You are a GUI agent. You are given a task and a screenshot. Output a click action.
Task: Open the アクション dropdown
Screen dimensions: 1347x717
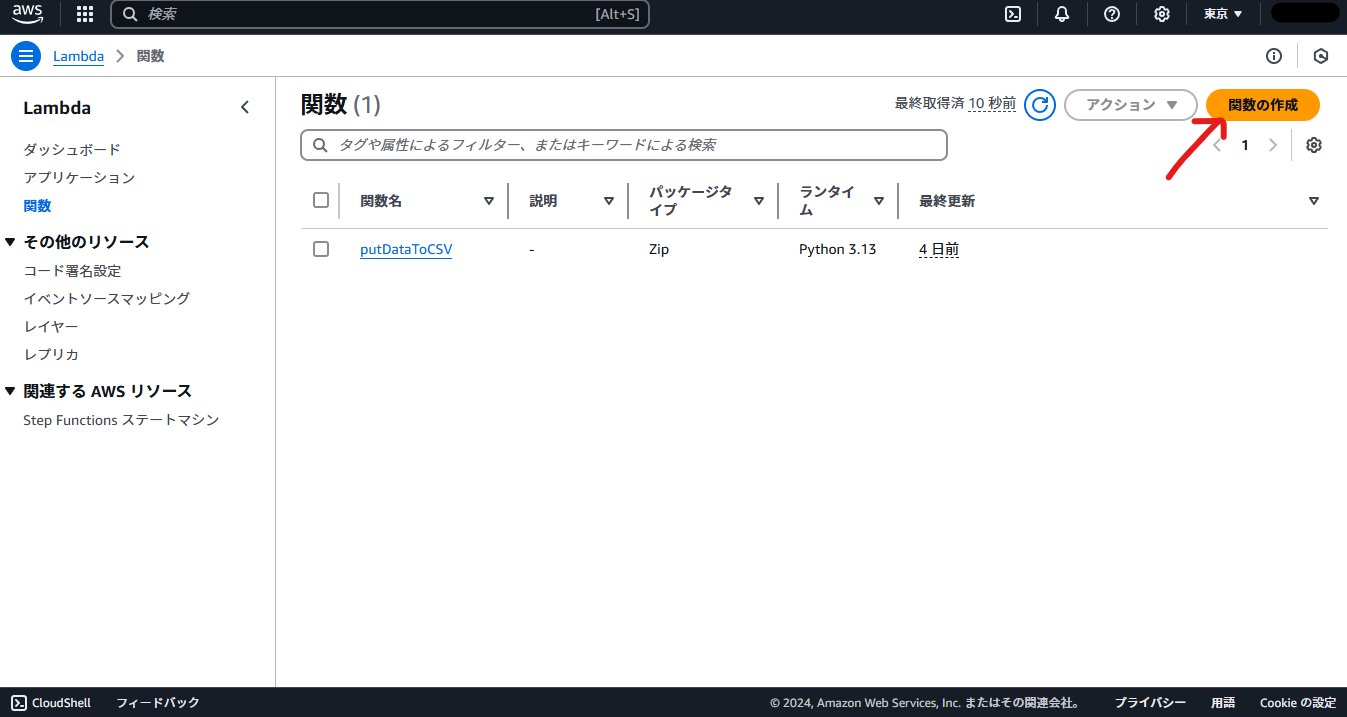click(x=1131, y=104)
